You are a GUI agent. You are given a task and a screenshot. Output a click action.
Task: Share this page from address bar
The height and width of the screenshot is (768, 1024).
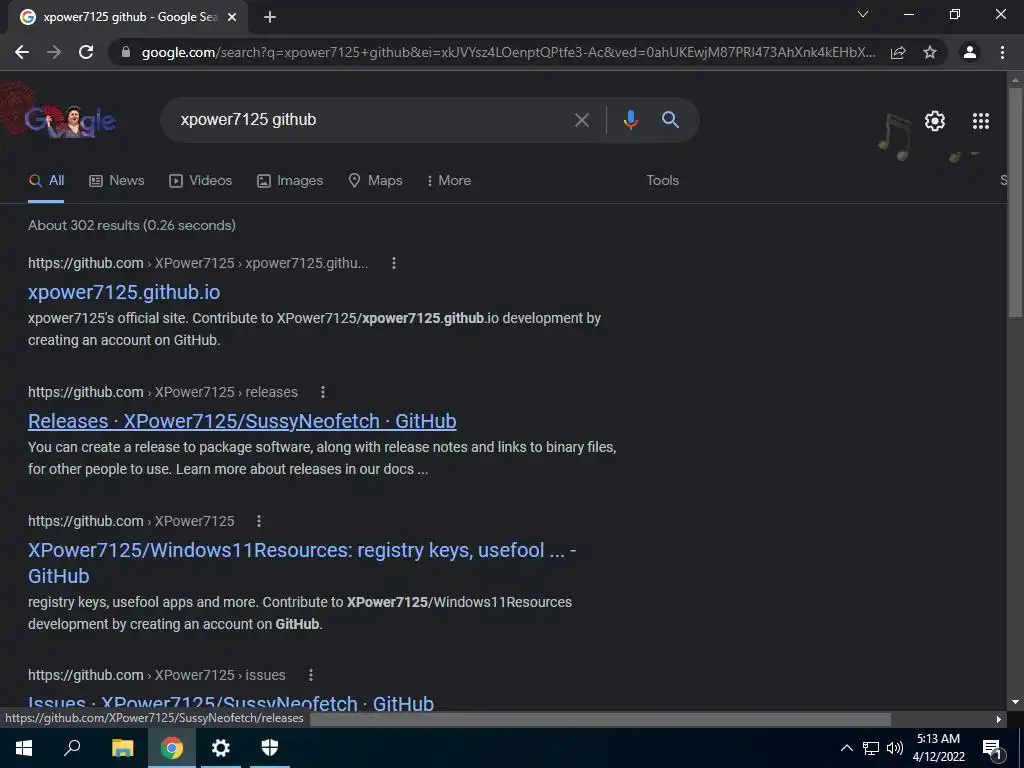[x=898, y=52]
